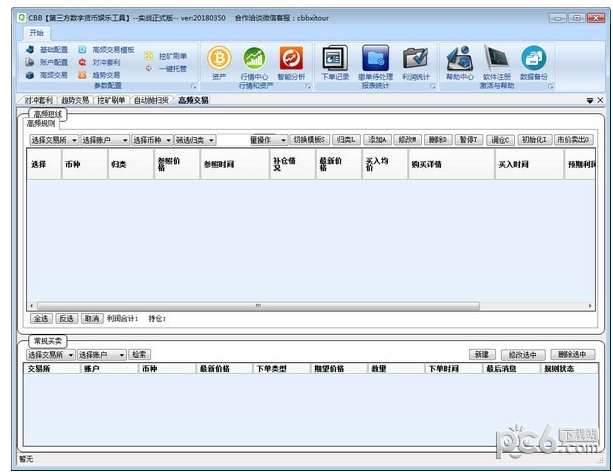
Task: Click the 市价卖出O button
Action: coord(574,140)
